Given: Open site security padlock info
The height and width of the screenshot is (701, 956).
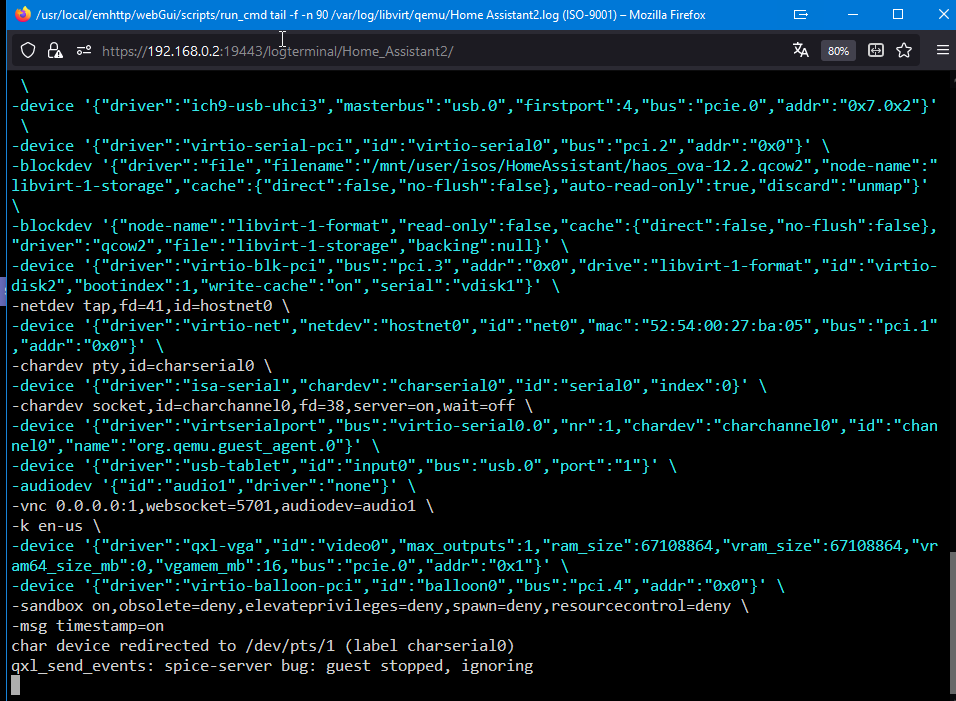Looking at the screenshot, I should click(55, 51).
